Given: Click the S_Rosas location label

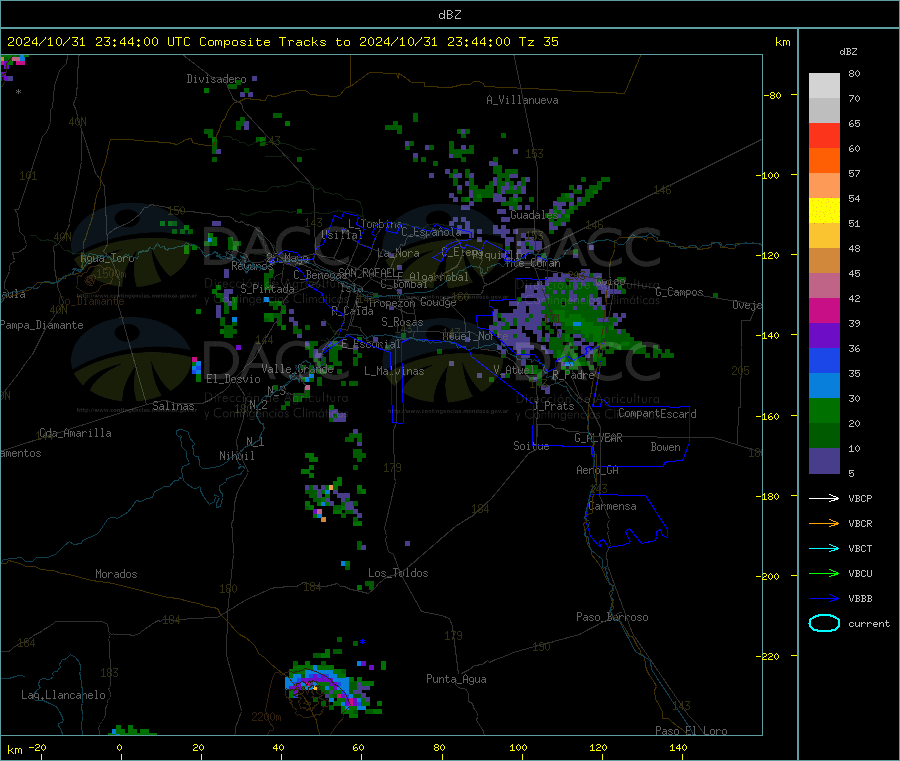Looking at the screenshot, I should pyautogui.click(x=402, y=323).
